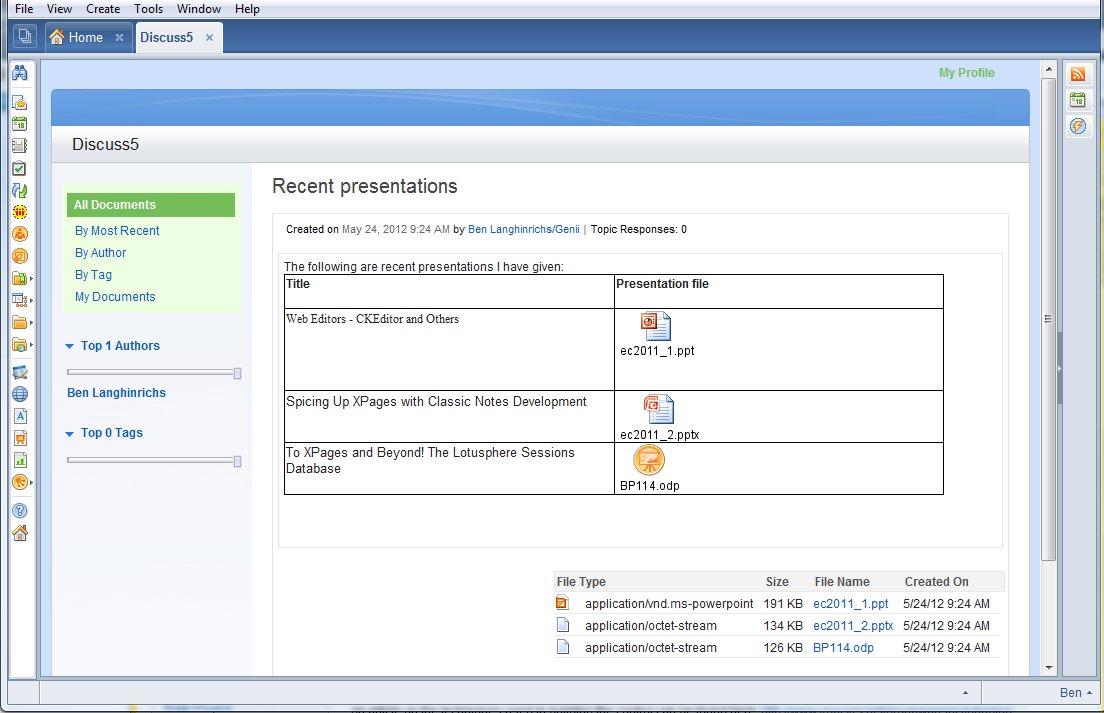Image resolution: width=1104 pixels, height=713 pixels.
Task: Open the Open List button left of Home tab
Action: 25,38
